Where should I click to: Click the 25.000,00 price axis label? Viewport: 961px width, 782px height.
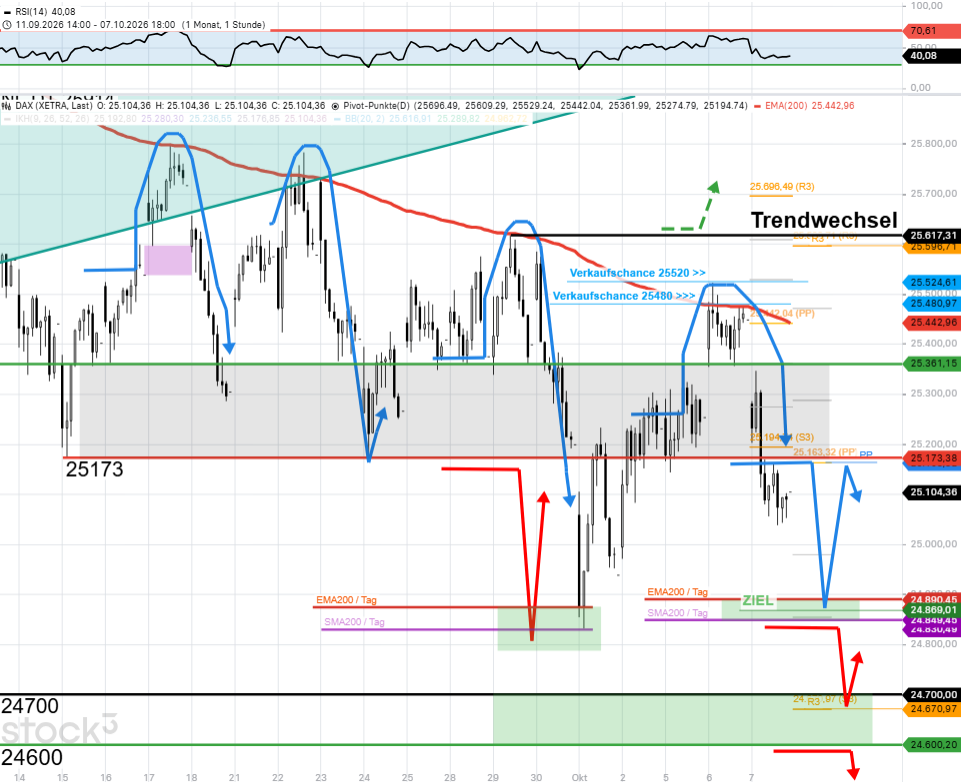click(933, 544)
